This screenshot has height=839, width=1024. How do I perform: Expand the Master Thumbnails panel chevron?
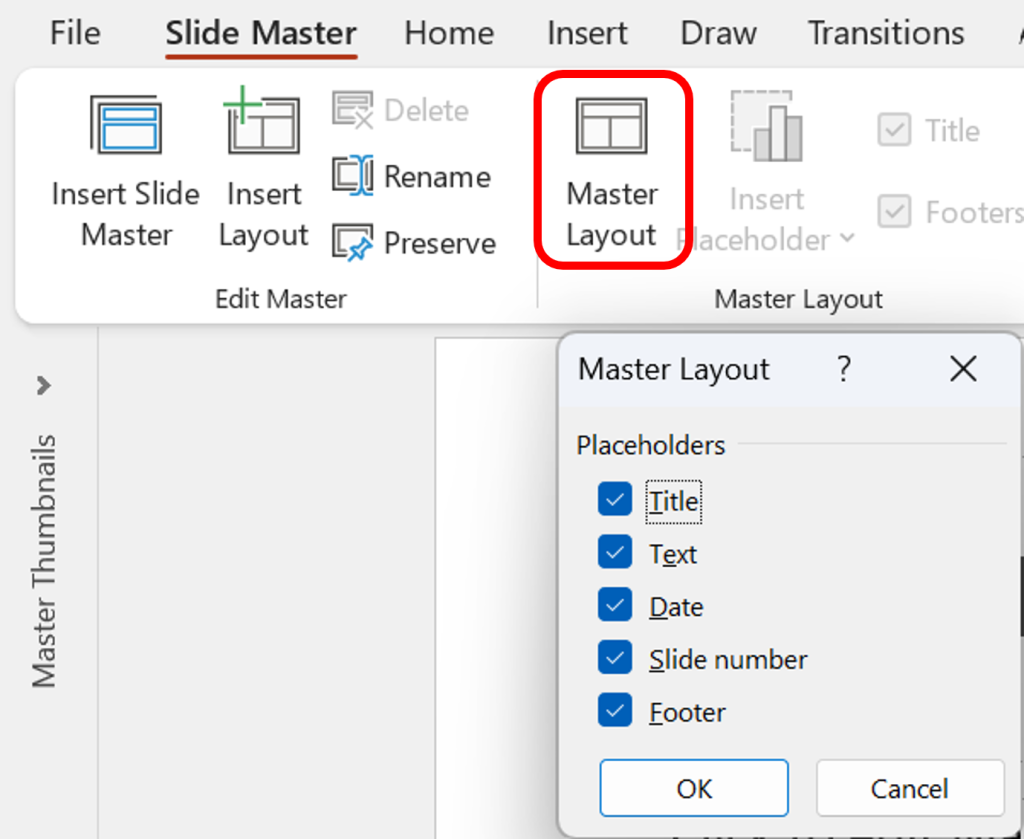point(43,385)
